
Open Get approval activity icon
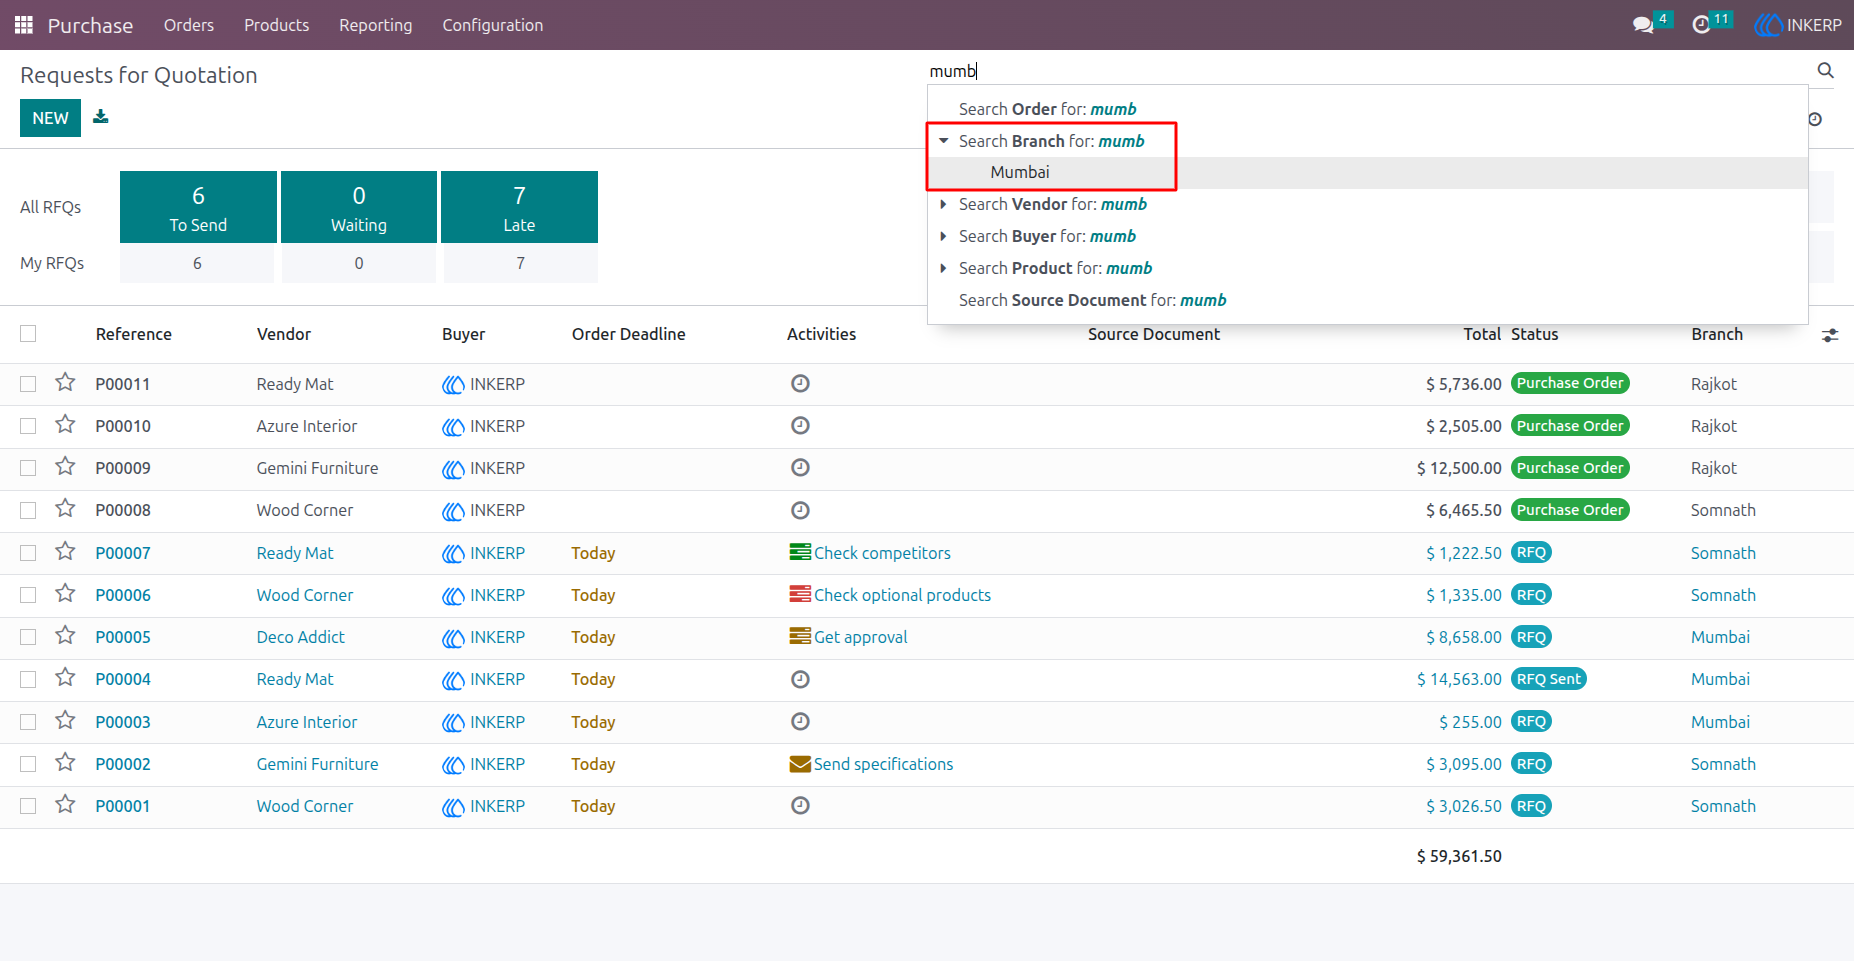coord(800,636)
